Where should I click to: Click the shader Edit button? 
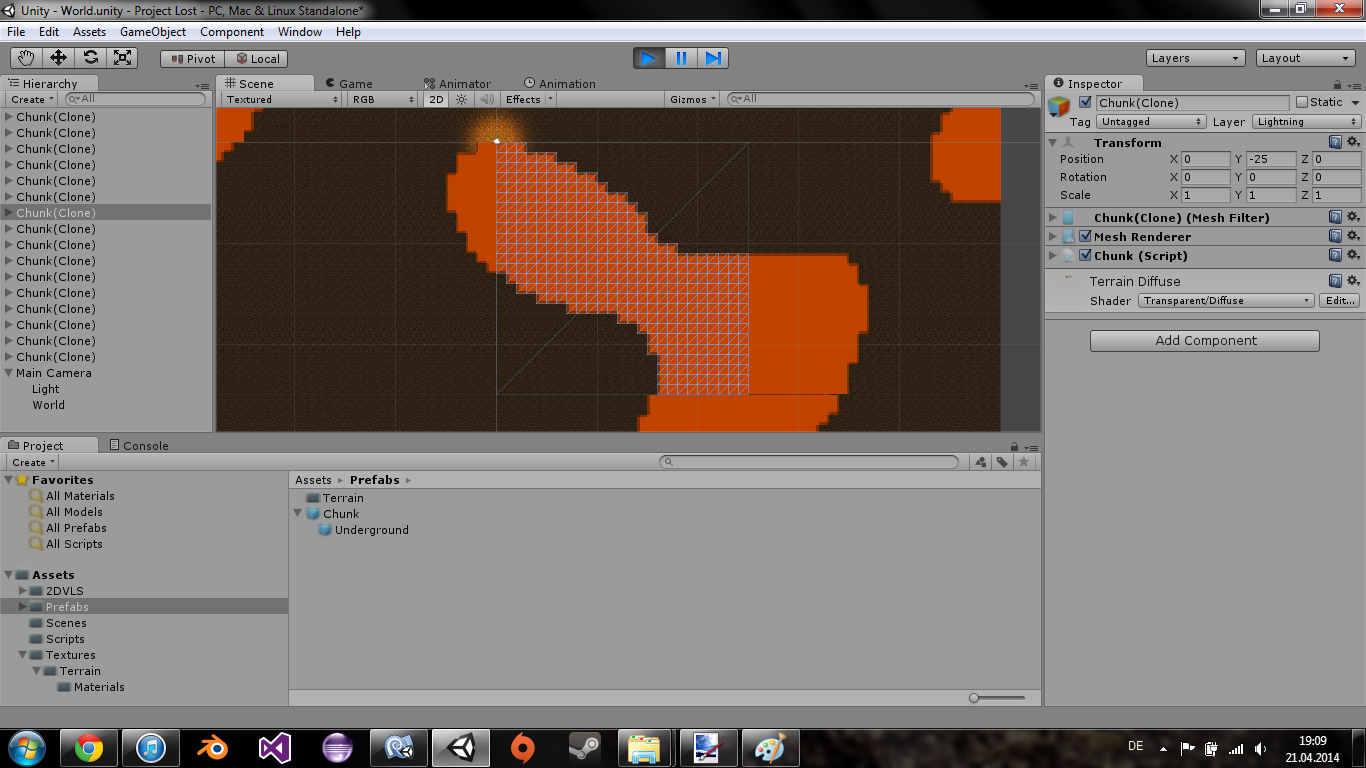(1340, 301)
